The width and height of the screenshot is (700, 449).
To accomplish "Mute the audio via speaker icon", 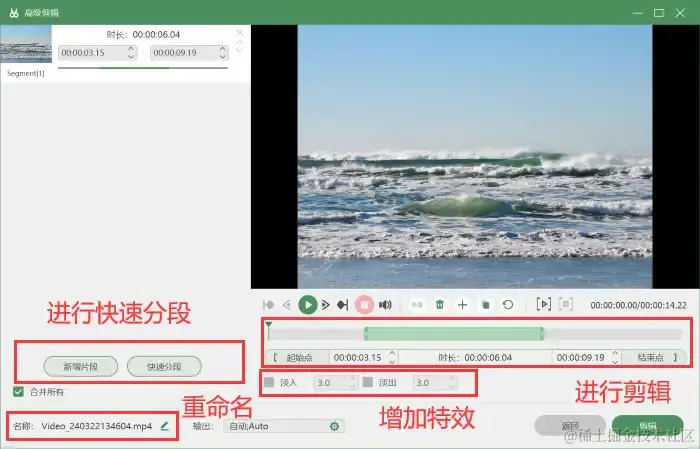I will (x=385, y=305).
